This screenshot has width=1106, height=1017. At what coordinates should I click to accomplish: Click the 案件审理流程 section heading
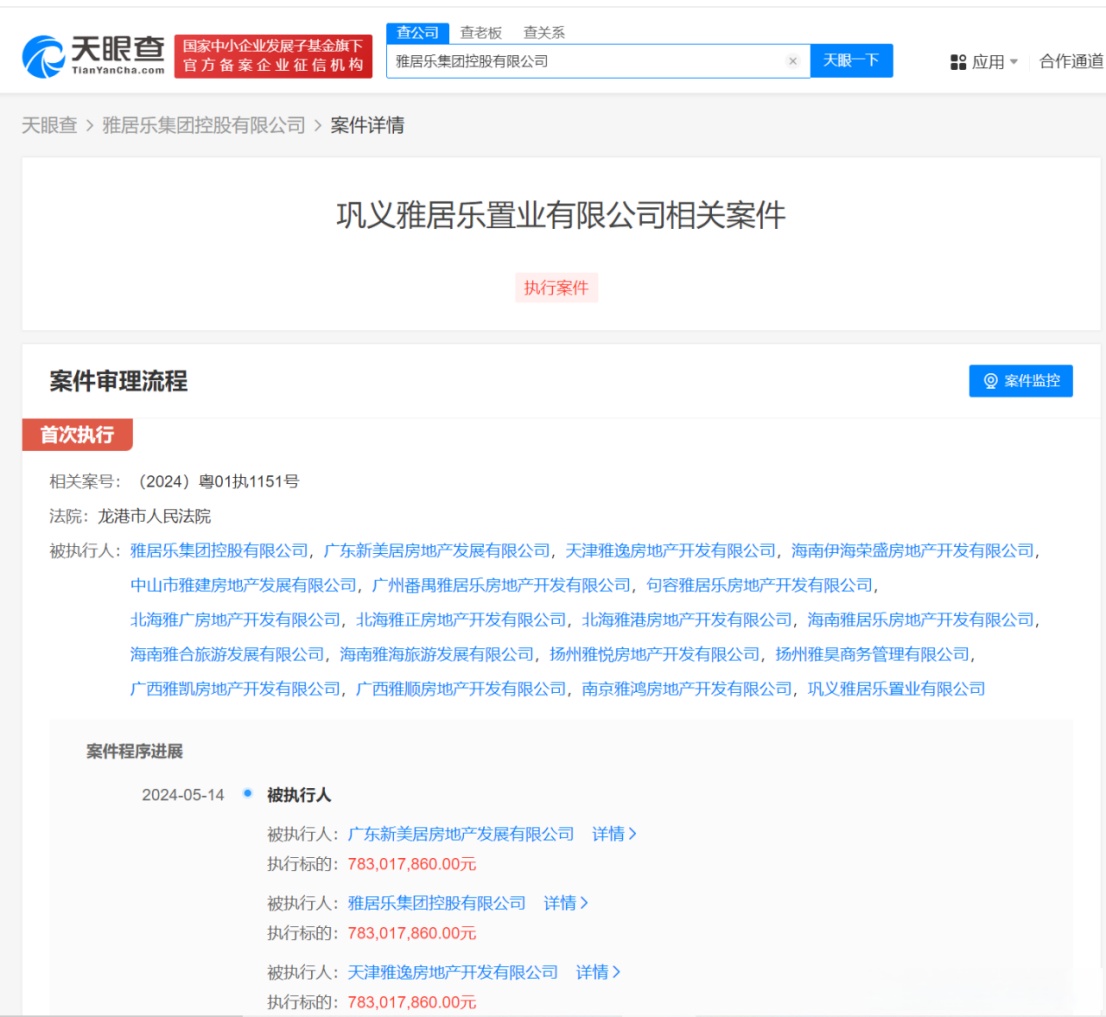118,382
